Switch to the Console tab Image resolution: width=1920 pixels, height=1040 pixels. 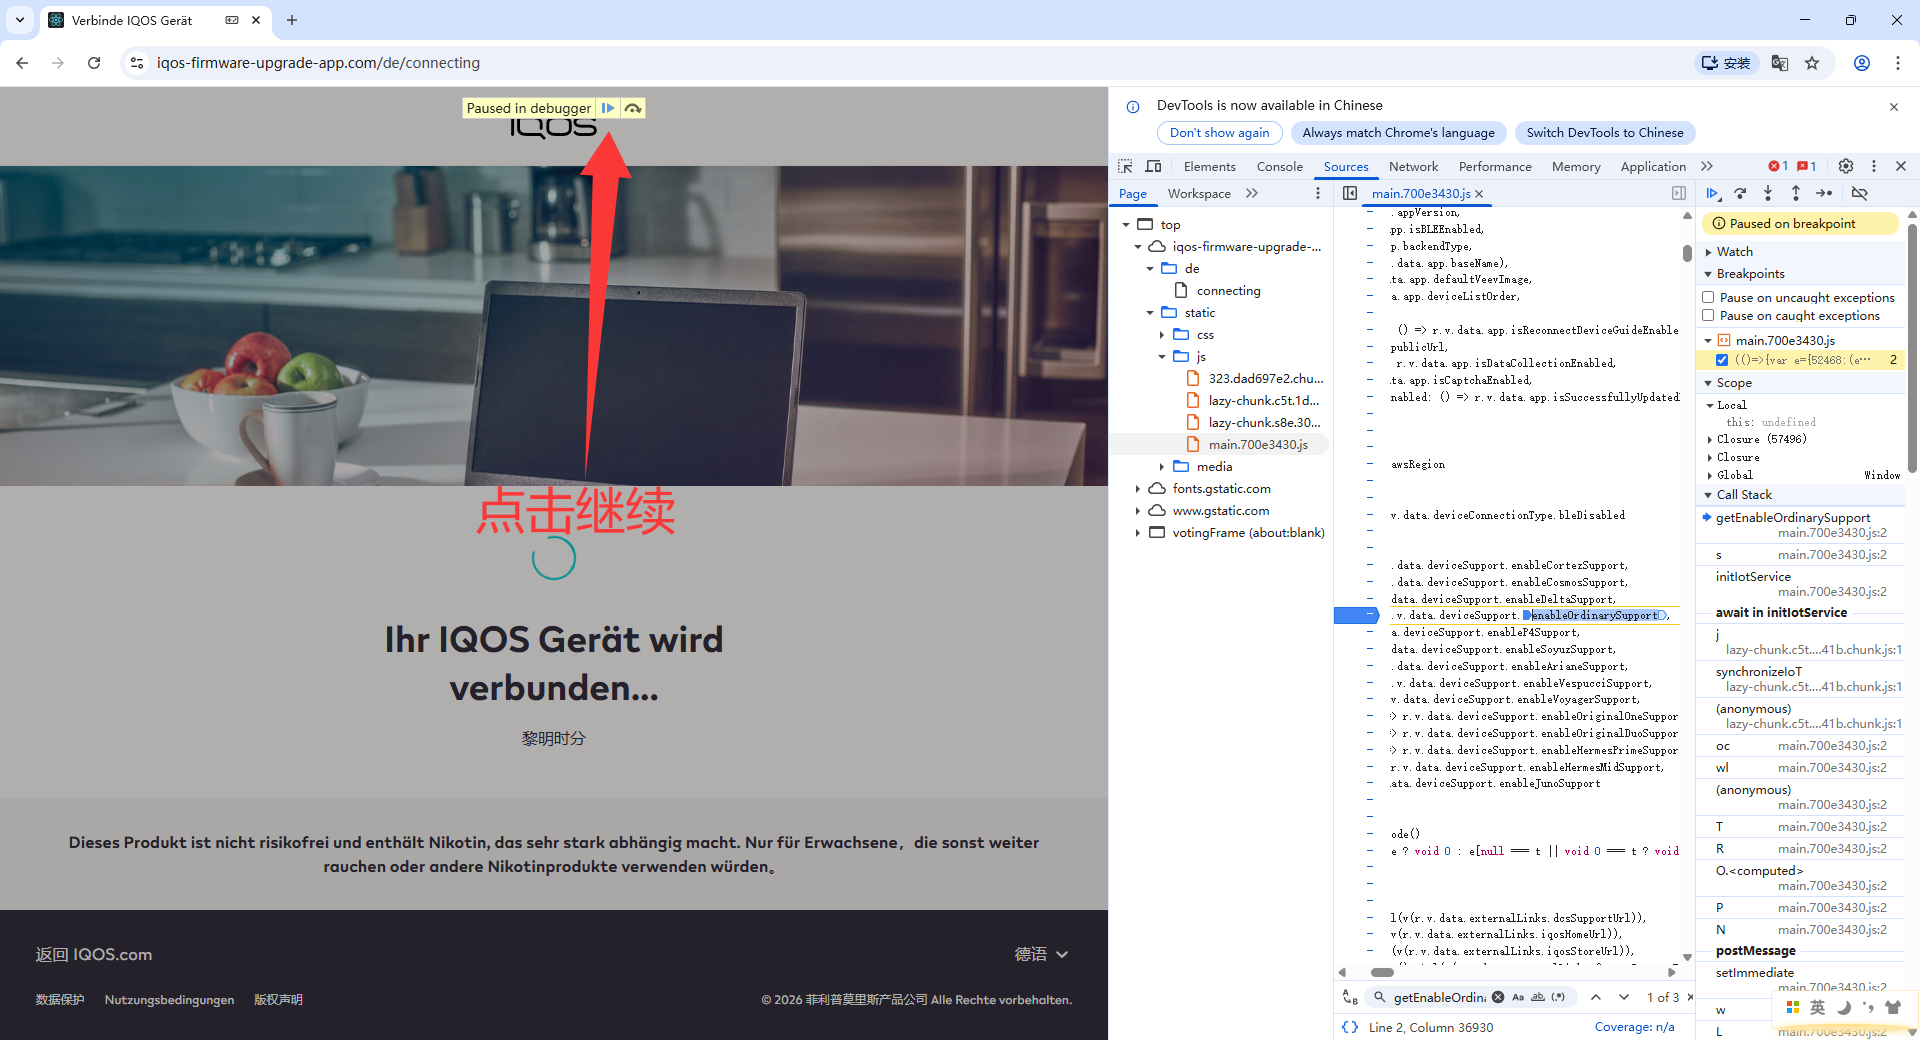[1279, 166]
